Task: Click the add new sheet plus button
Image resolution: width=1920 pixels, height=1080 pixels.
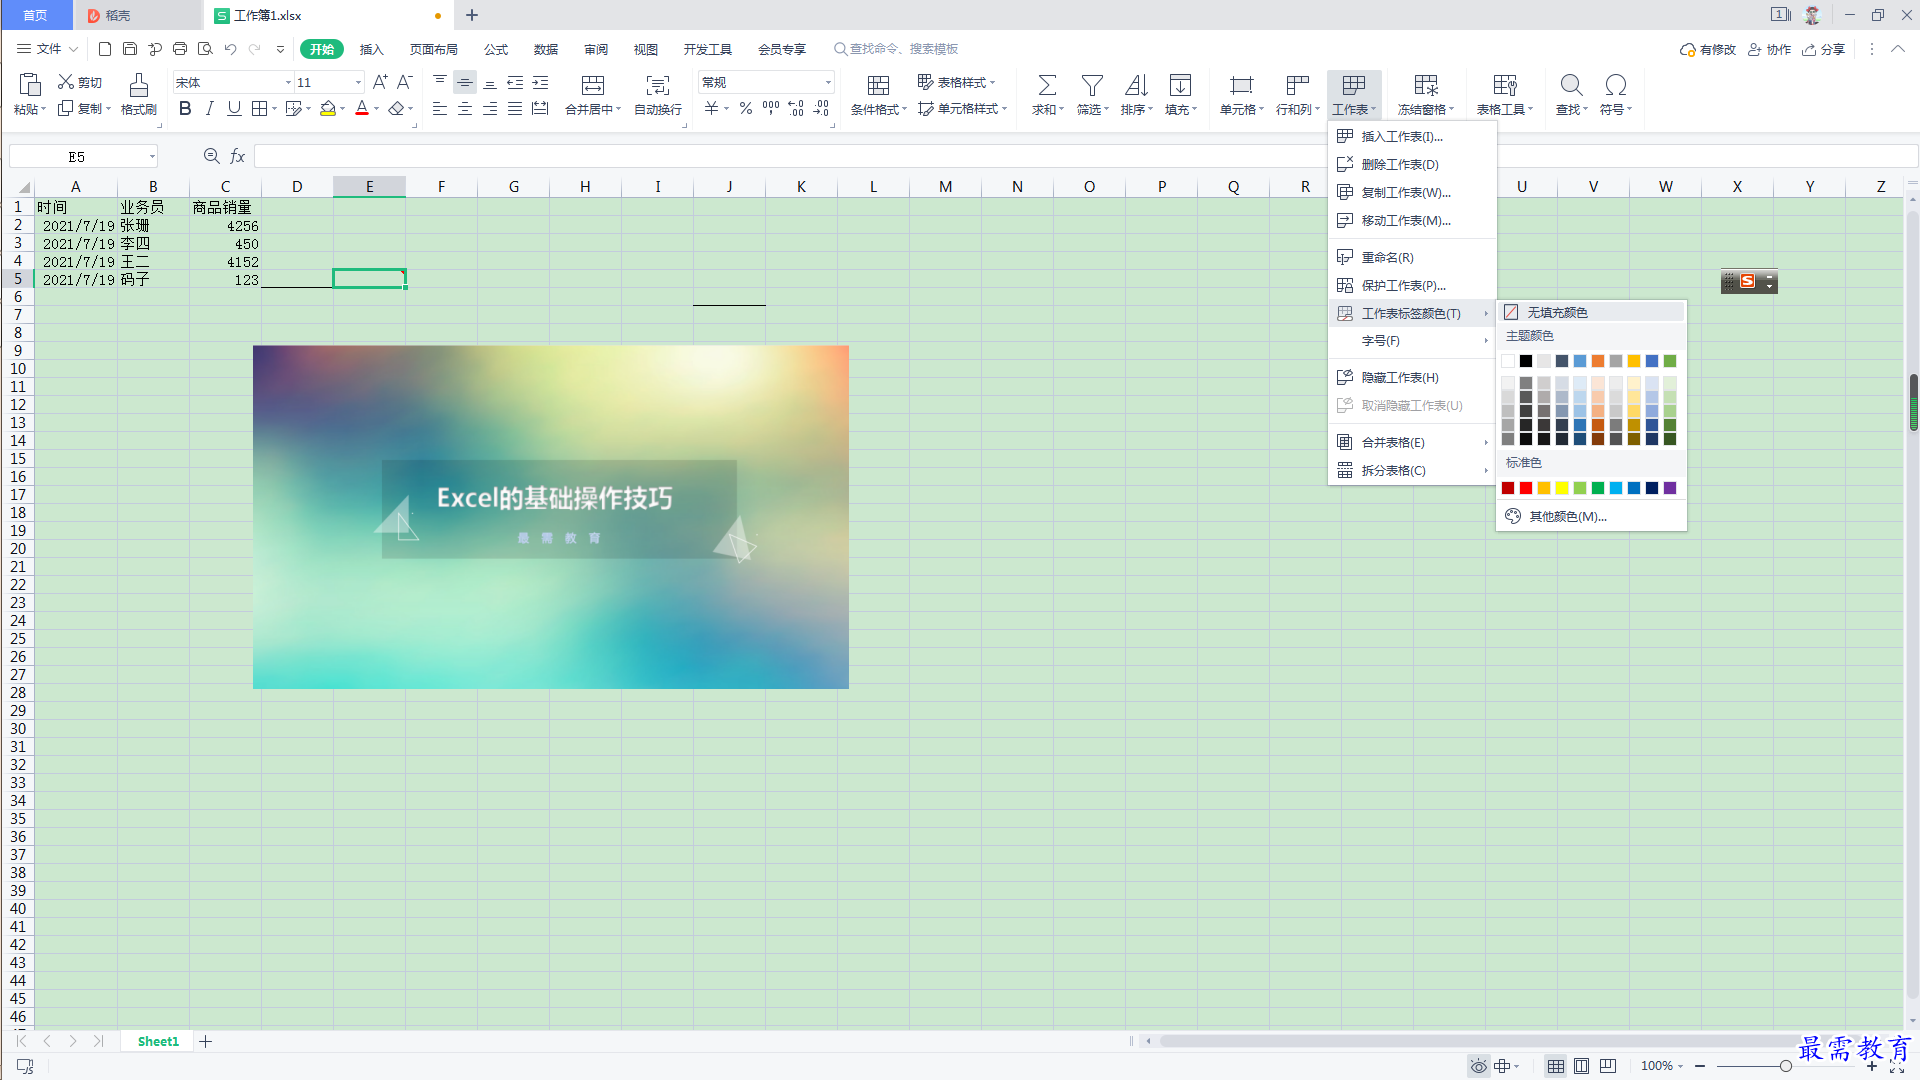Action: 206,1042
